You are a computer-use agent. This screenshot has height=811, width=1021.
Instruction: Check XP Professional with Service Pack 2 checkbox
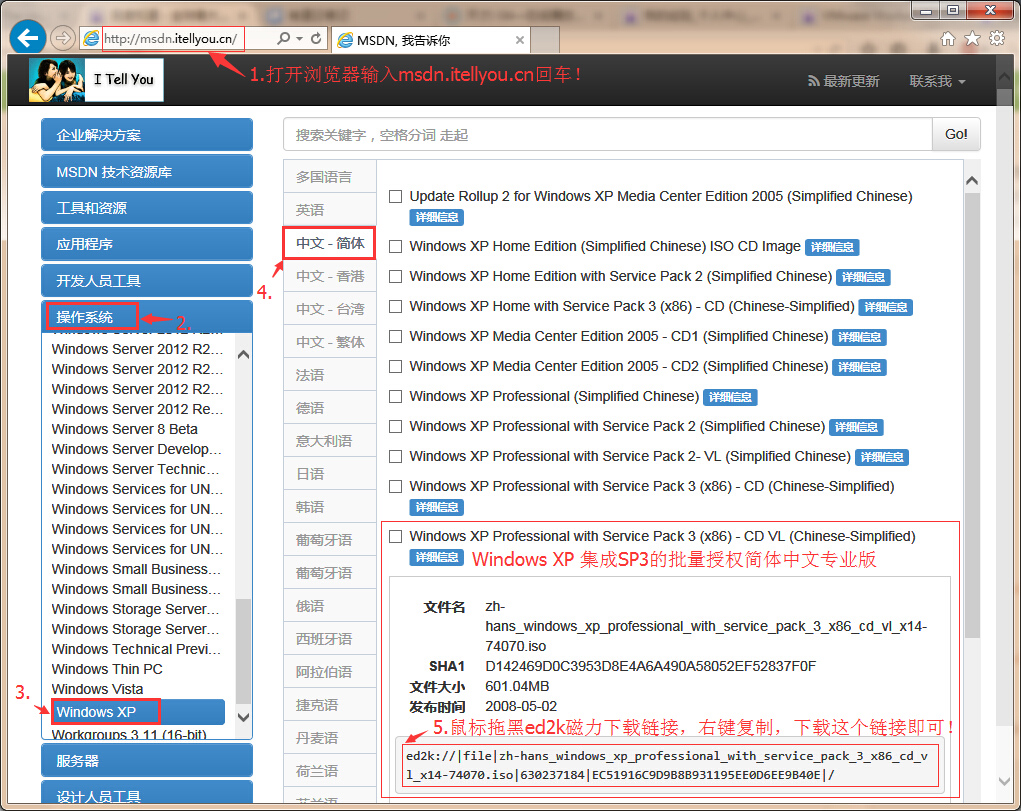tap(395, 427)
